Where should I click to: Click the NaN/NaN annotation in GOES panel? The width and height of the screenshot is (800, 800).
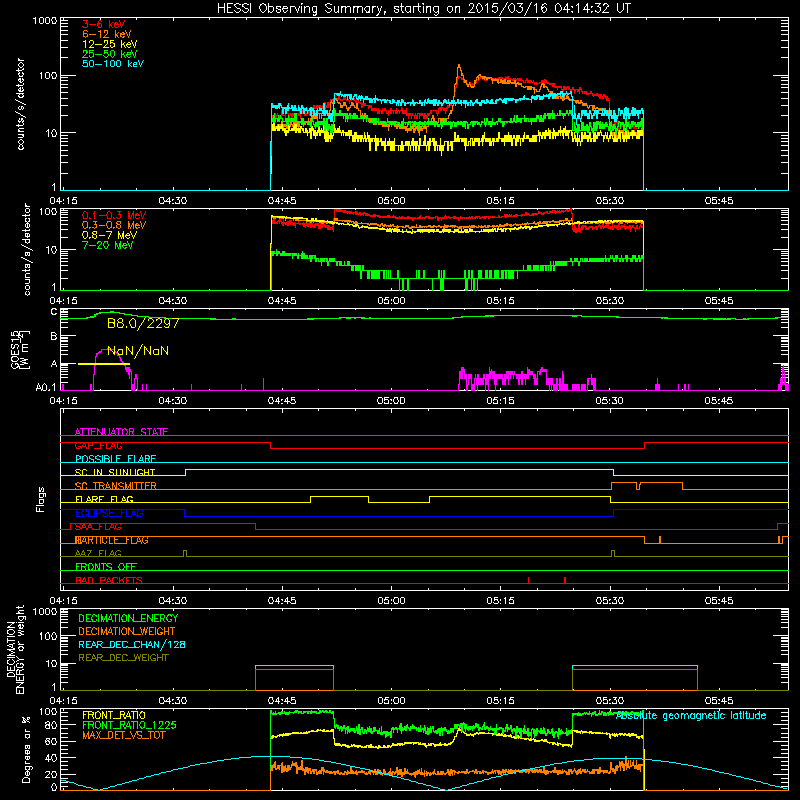[x=138, y=351]
